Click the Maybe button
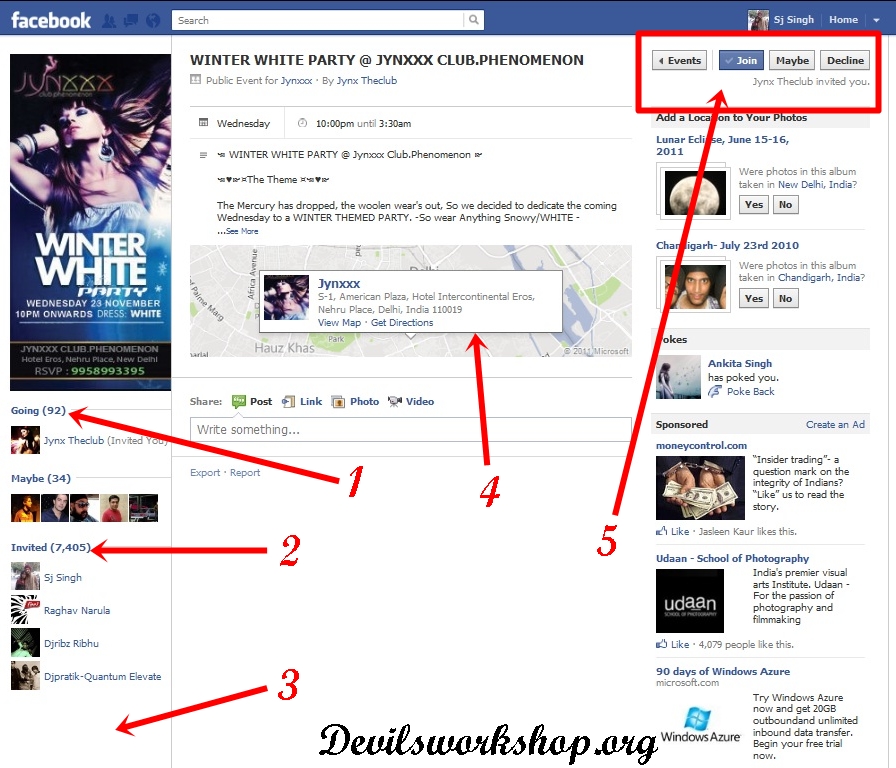The image size is (896, 768). 792,61
